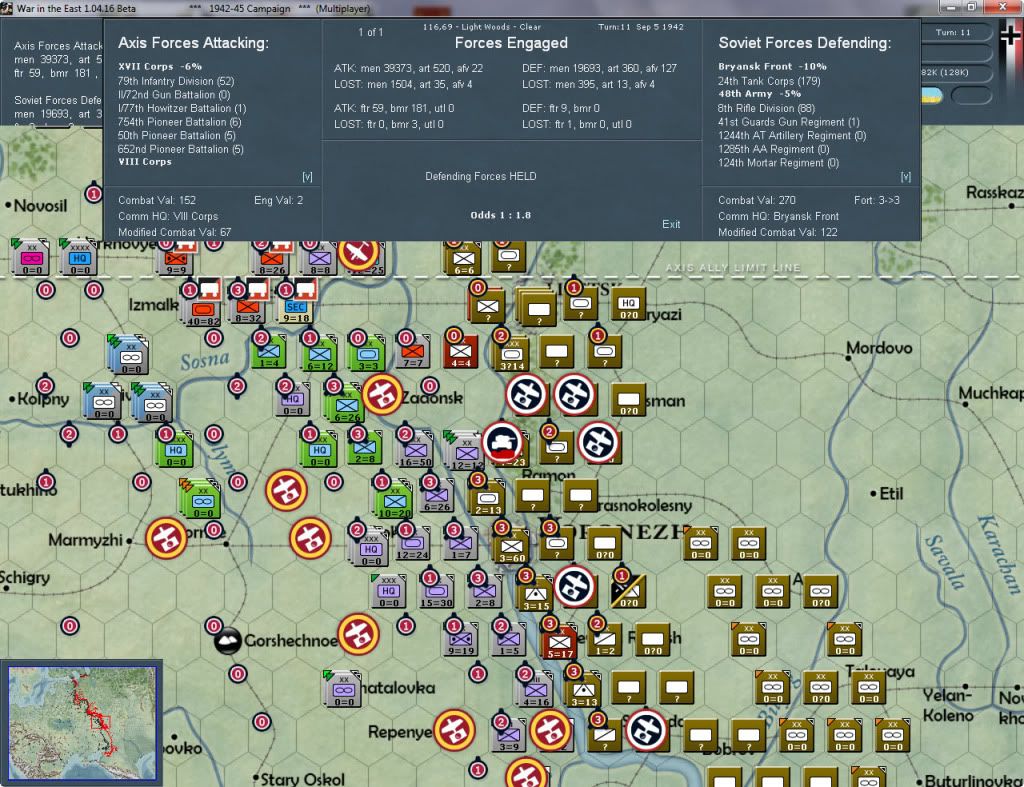1024x787 pixels.
Task: Click II/72nd Gun Battalion (0) entry
Action: tap(174, 95)
